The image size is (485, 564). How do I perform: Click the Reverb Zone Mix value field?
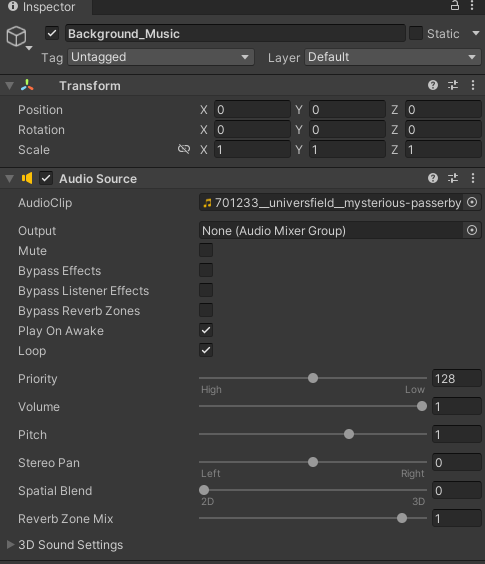pyautogui.click(x=457, y=518)
